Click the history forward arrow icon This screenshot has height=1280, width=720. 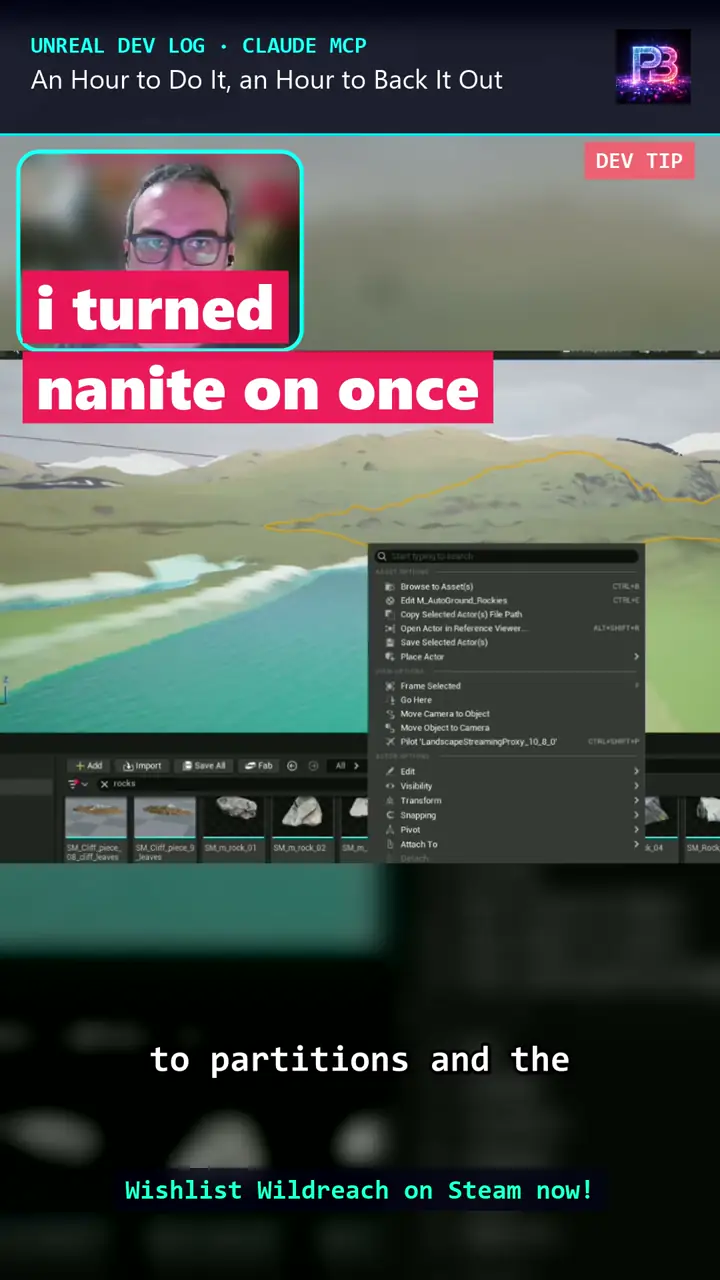[313, 766]
